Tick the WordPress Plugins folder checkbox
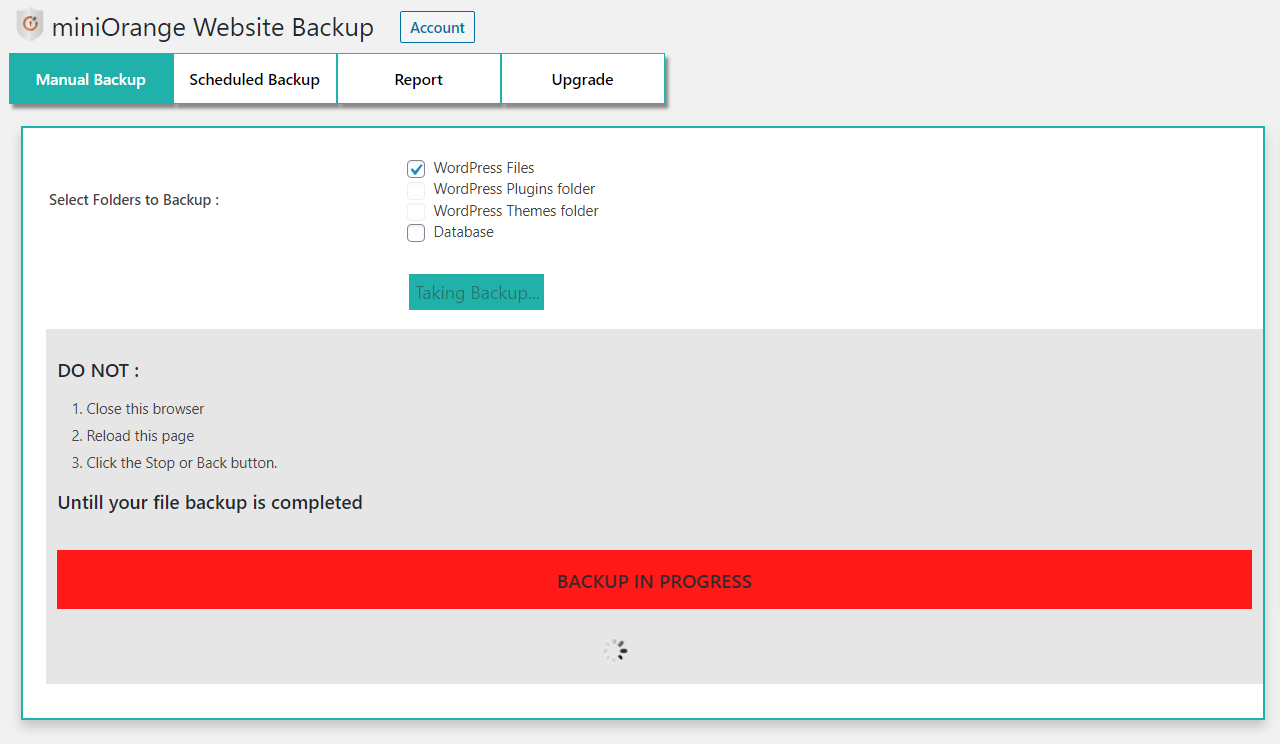The image size is (1280, 744). tap(416, 190)
